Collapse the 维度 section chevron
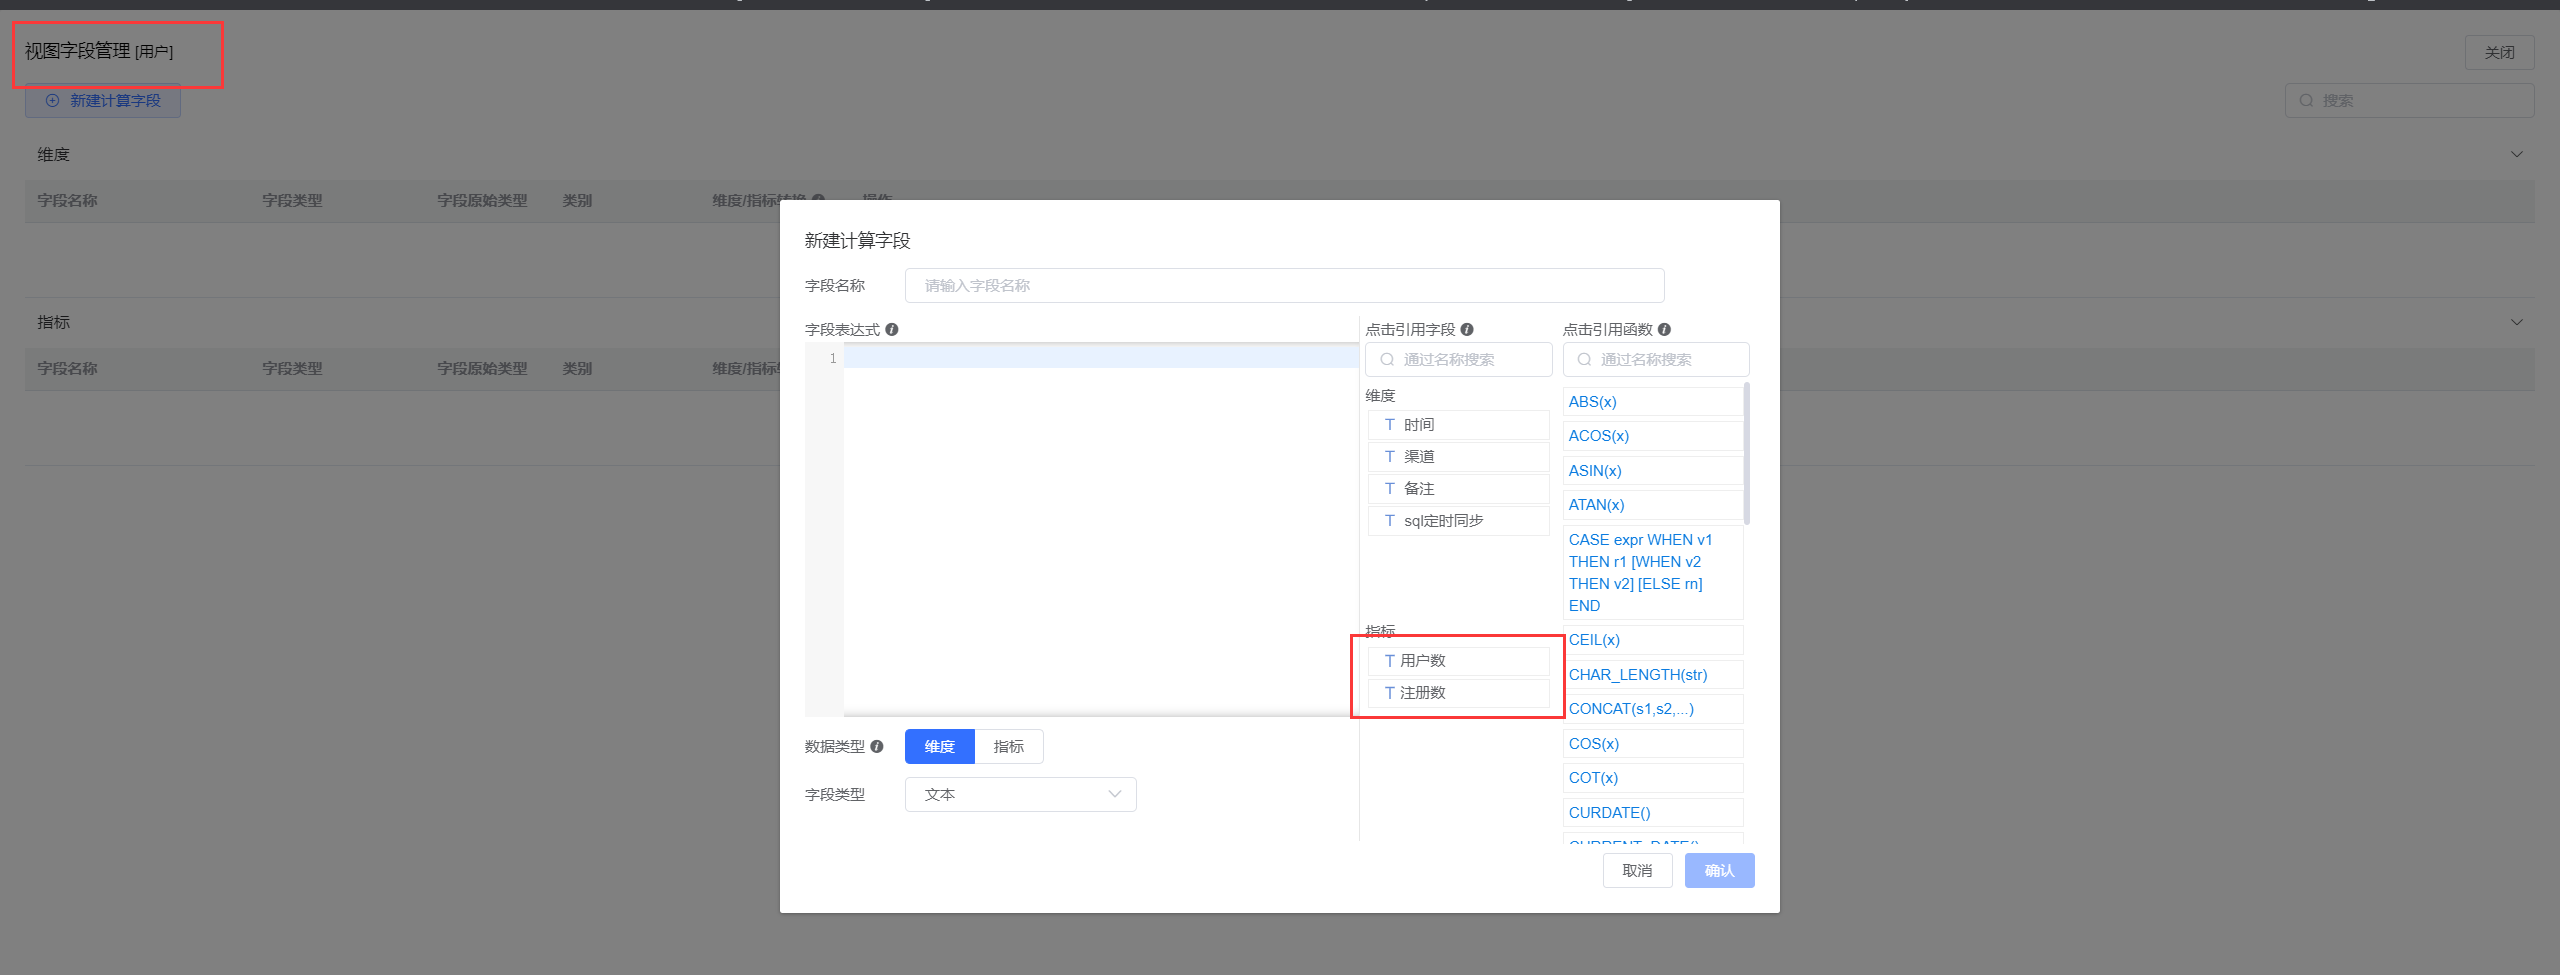Screen dimensions: 2560x975 pyautogui.click(x=2517, y=154)
